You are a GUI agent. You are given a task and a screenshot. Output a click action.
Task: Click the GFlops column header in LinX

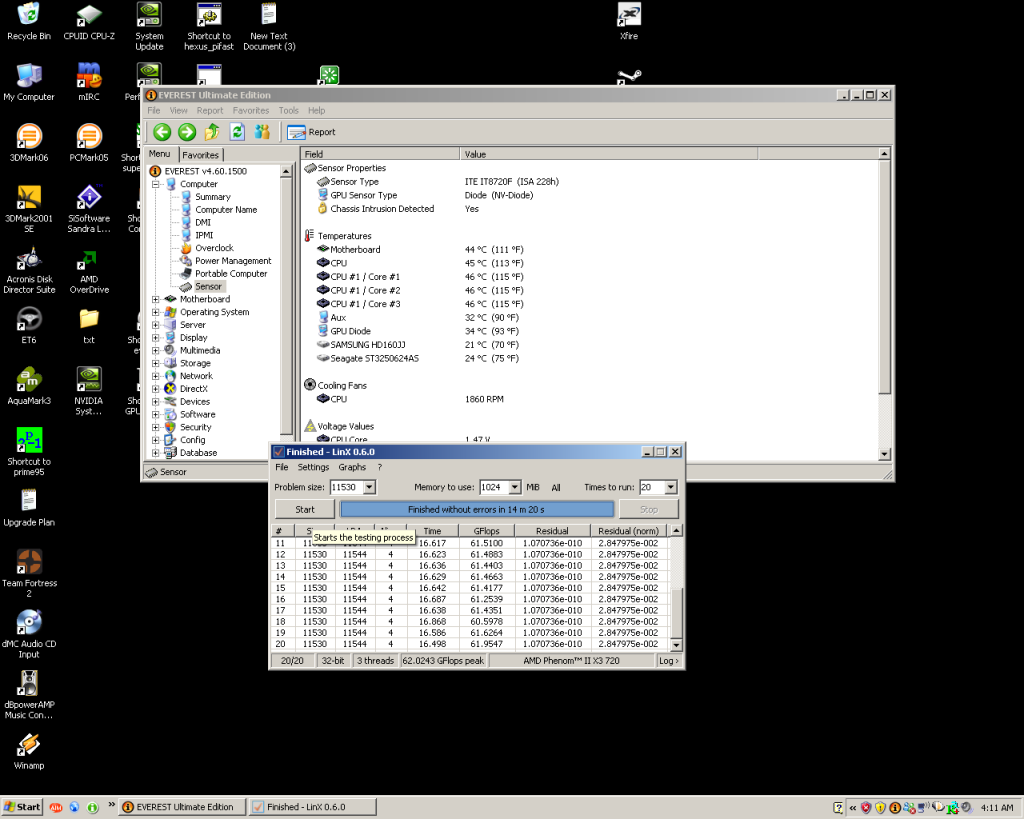[x=487, y=531]
